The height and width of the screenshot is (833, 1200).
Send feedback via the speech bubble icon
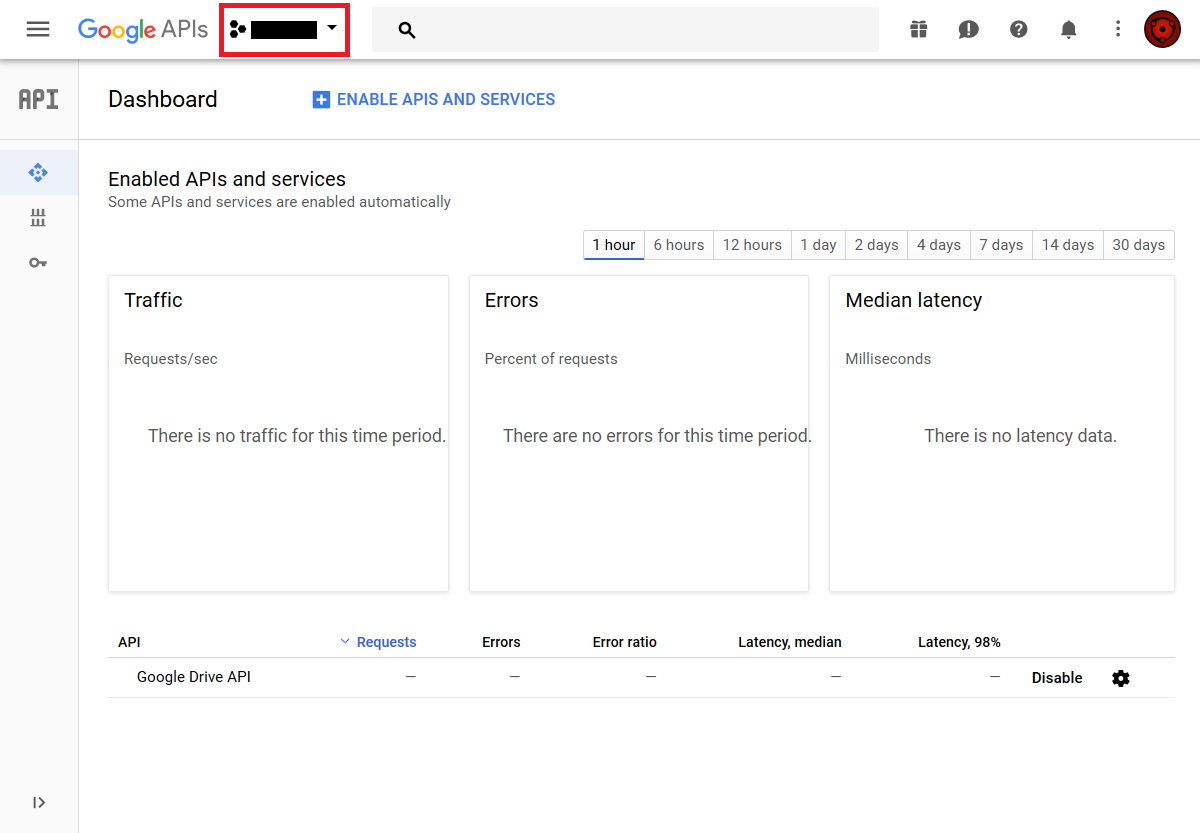click(968, 29)
